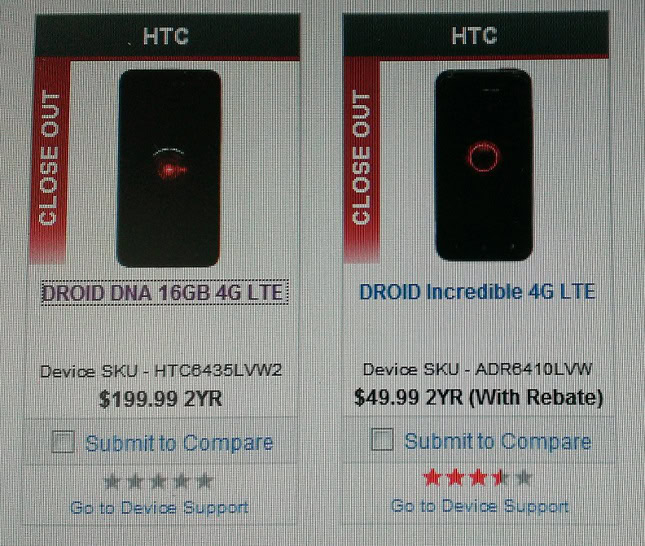Click Device SKU ADR6410LVW text

pos(477,369)
